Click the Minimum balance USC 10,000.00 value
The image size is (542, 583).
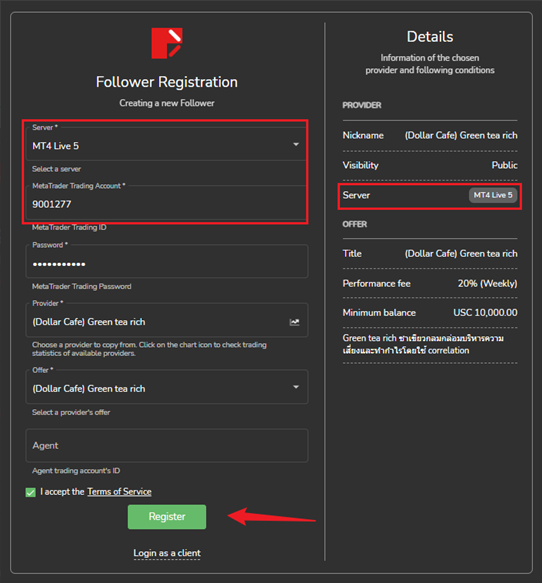[485, 313]
